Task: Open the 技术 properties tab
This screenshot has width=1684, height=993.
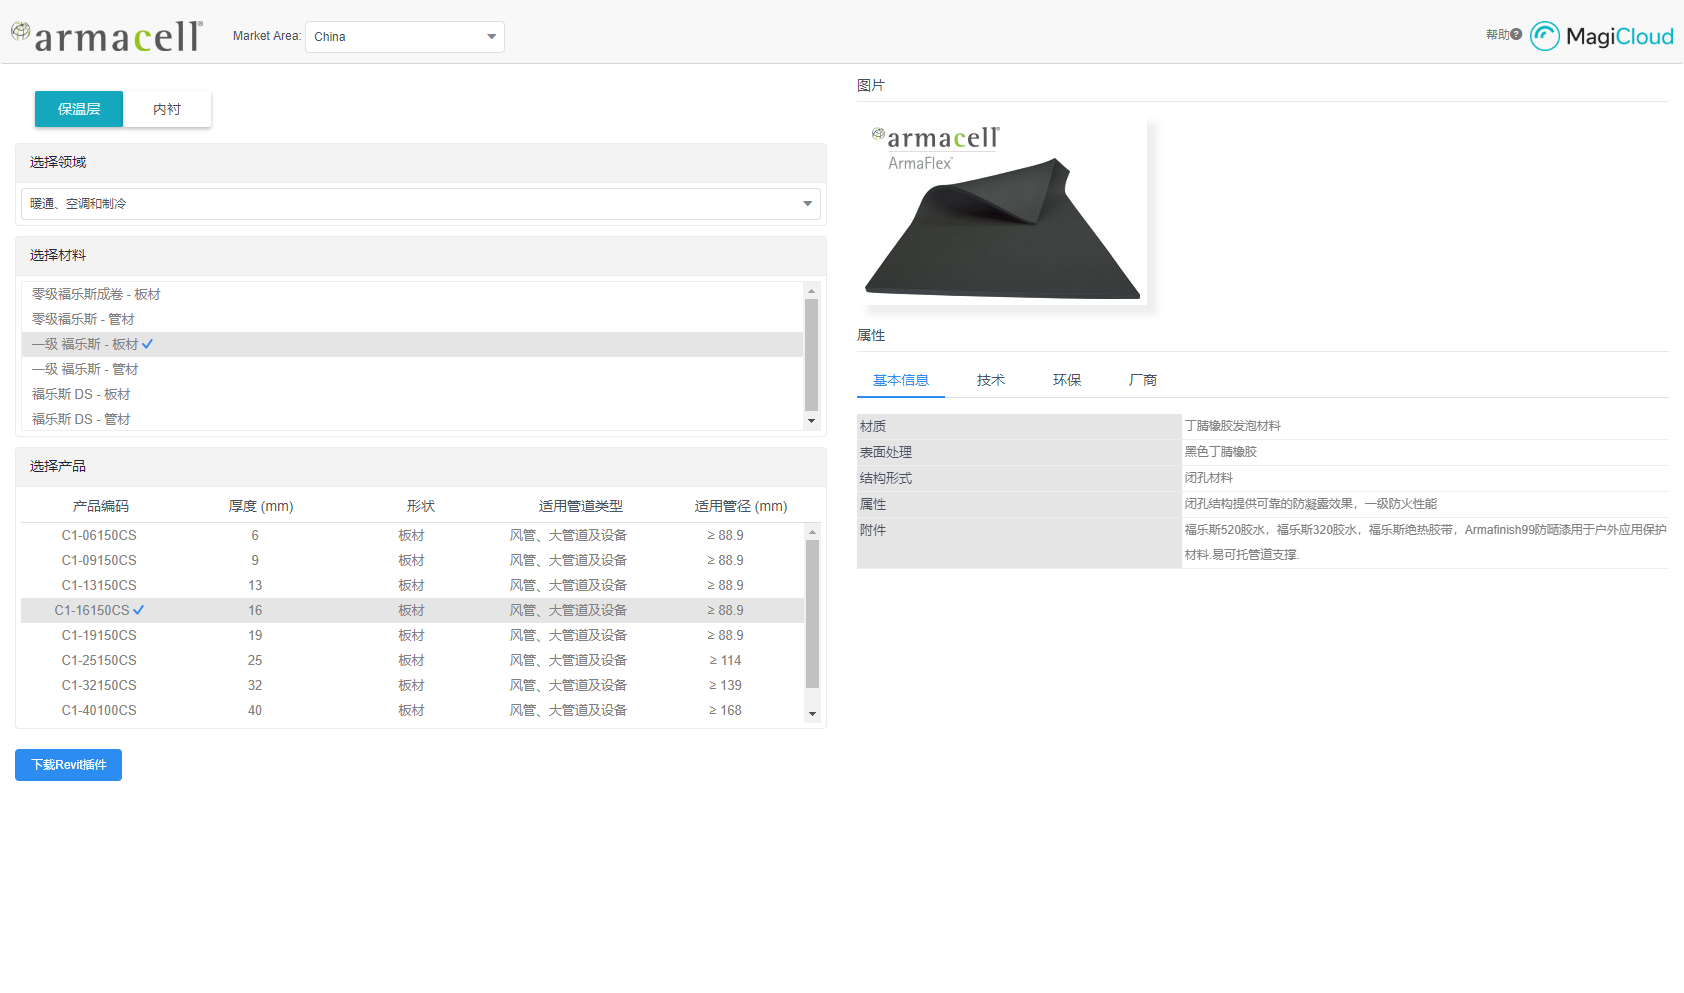Action: coord(990,380)
